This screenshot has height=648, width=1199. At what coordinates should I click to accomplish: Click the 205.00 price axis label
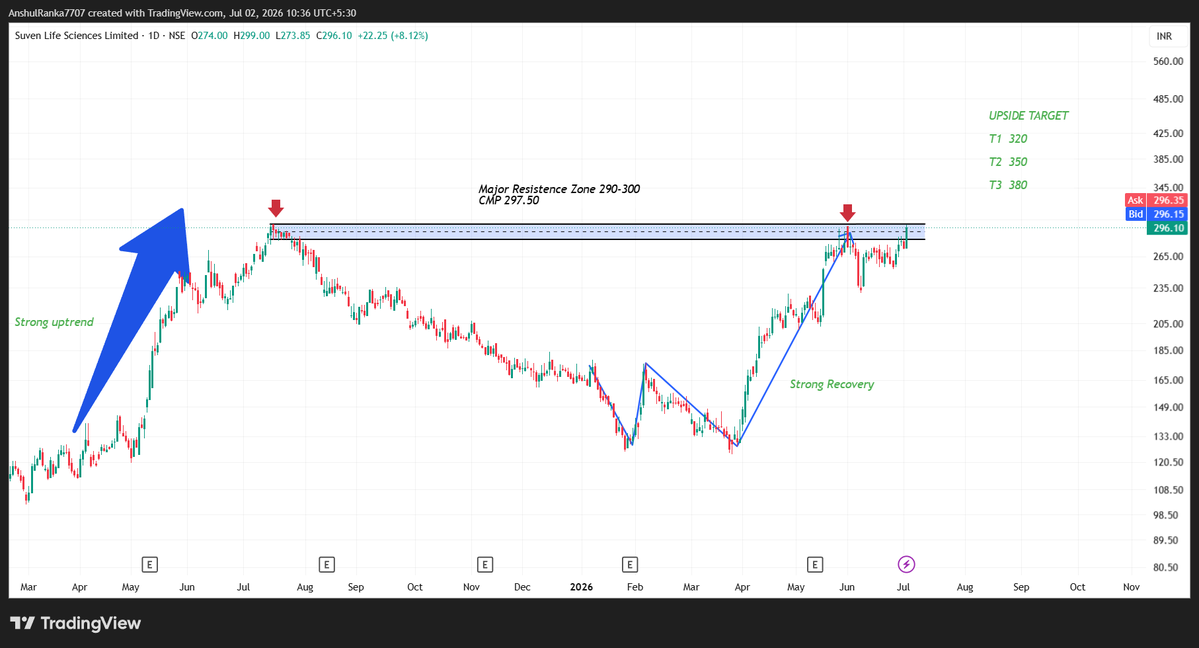coord(1168,324)
